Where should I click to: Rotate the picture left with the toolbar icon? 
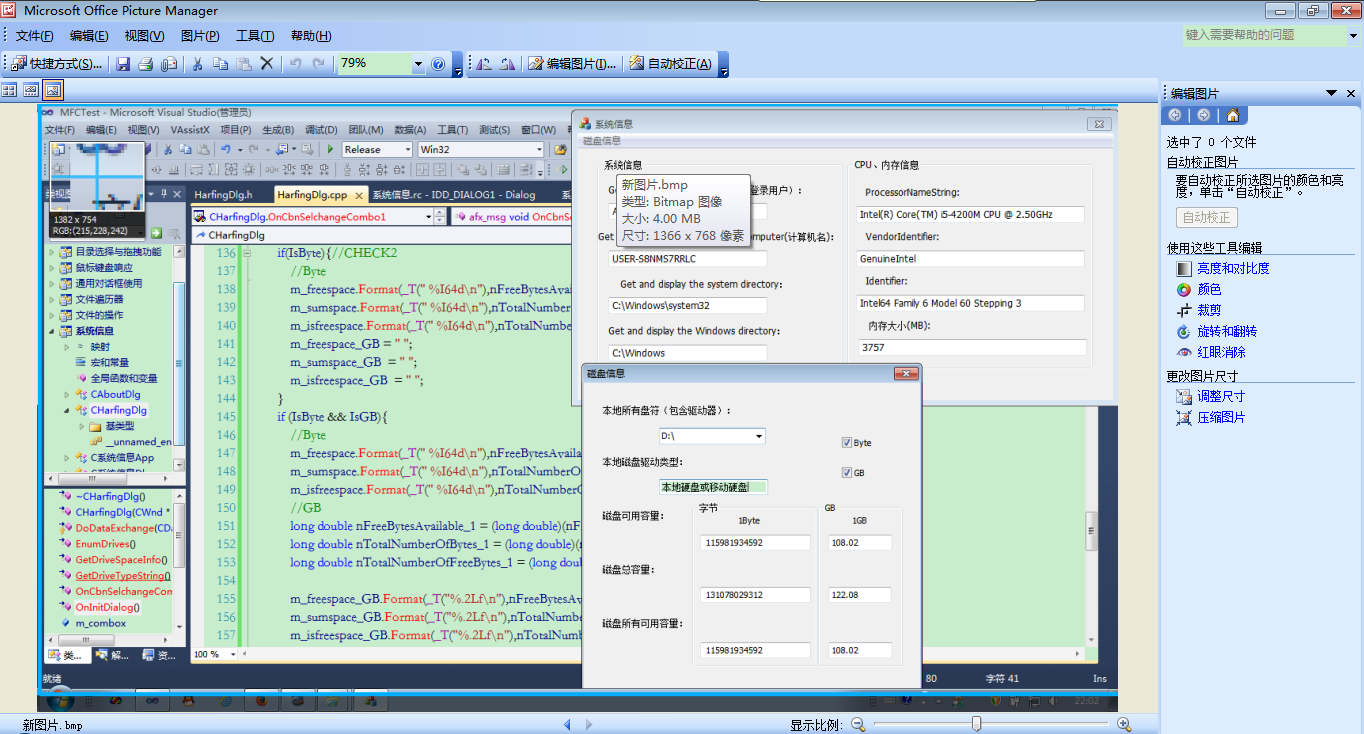pyautogui.click(x=484, y=64)
